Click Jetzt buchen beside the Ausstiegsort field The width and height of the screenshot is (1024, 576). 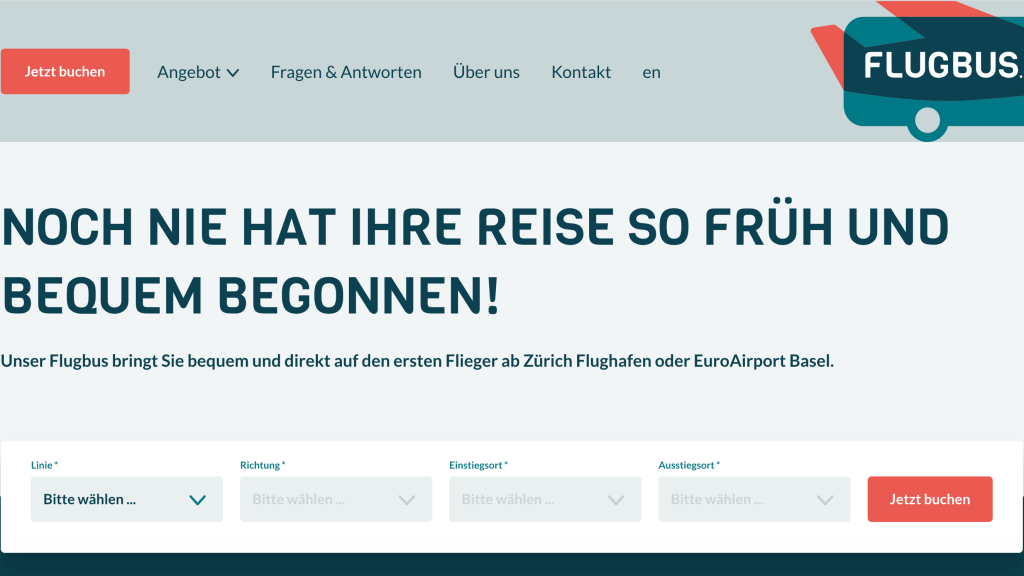[929, 499]
